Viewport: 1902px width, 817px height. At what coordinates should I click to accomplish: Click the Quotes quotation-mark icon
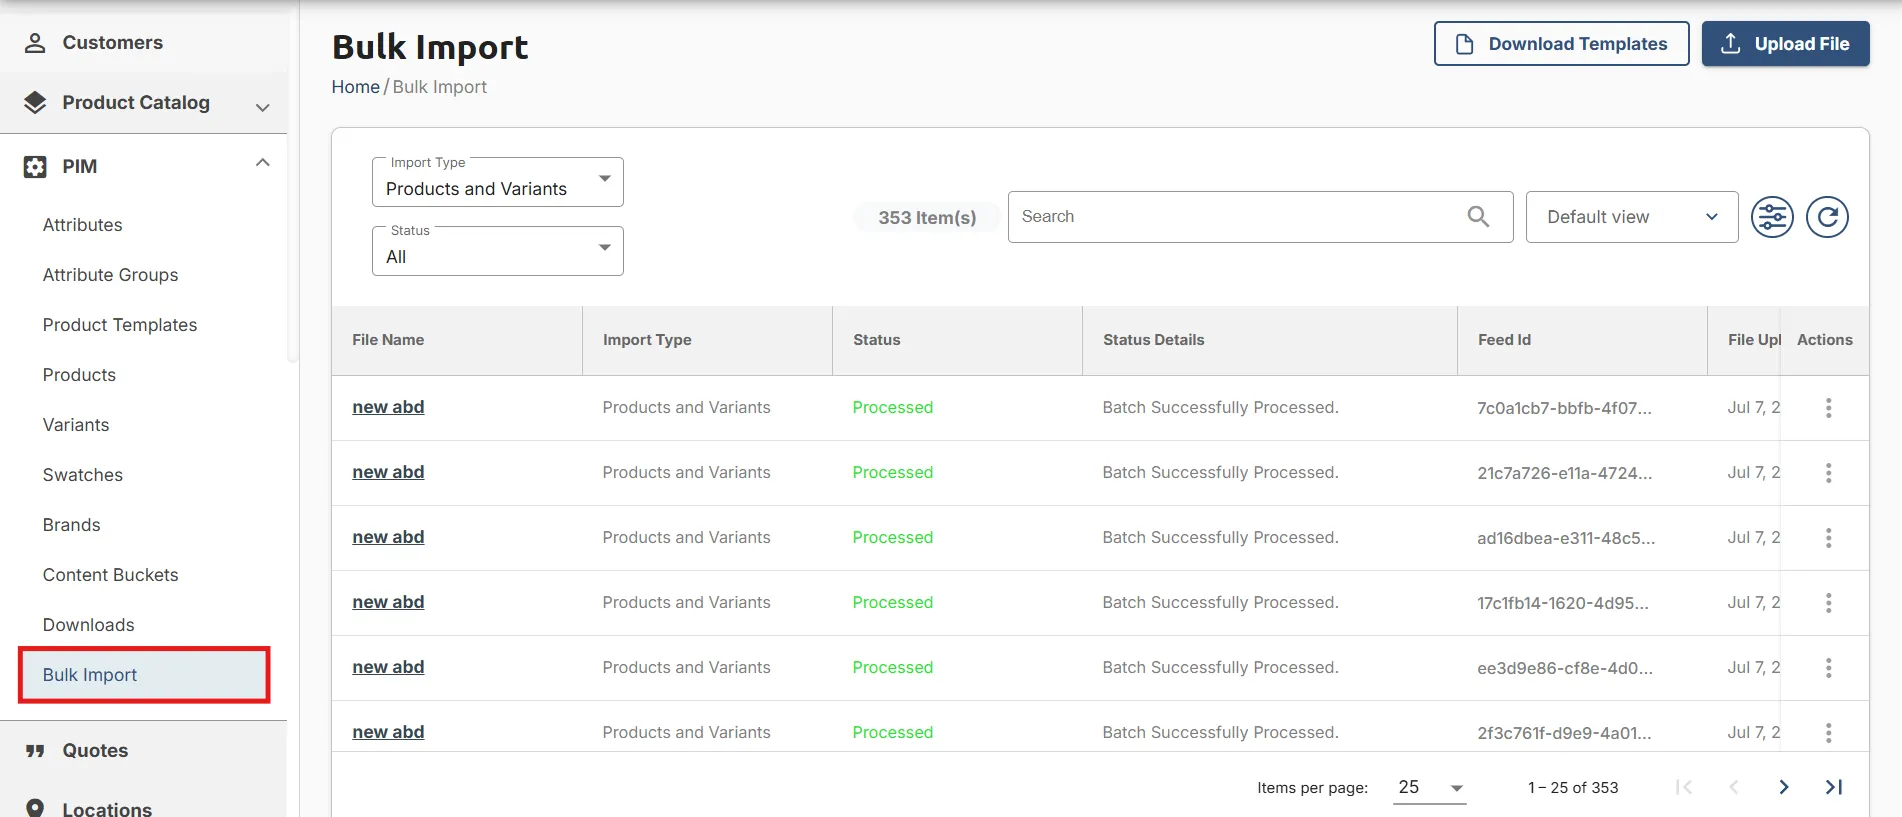(x=35, y=751)
